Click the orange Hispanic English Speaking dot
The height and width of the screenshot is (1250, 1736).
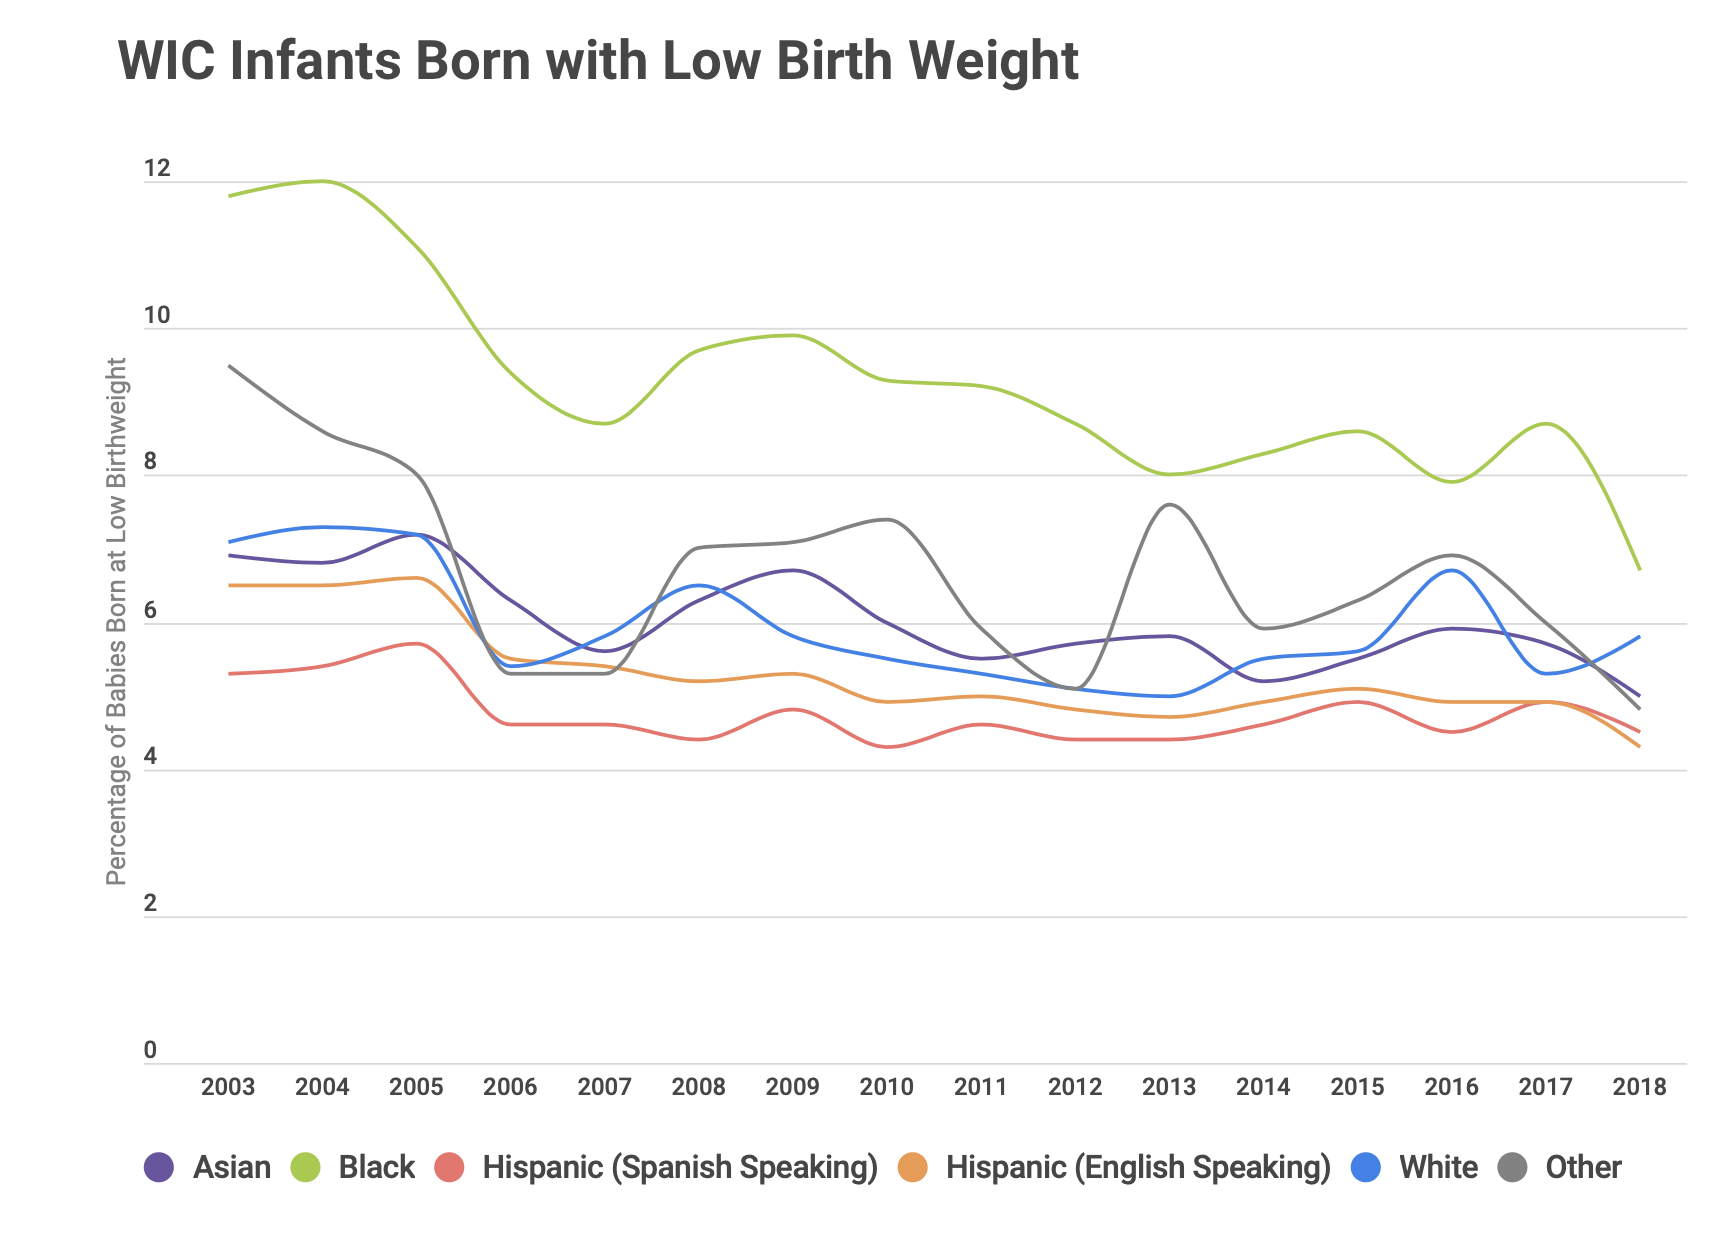[x=913, y=1167]
